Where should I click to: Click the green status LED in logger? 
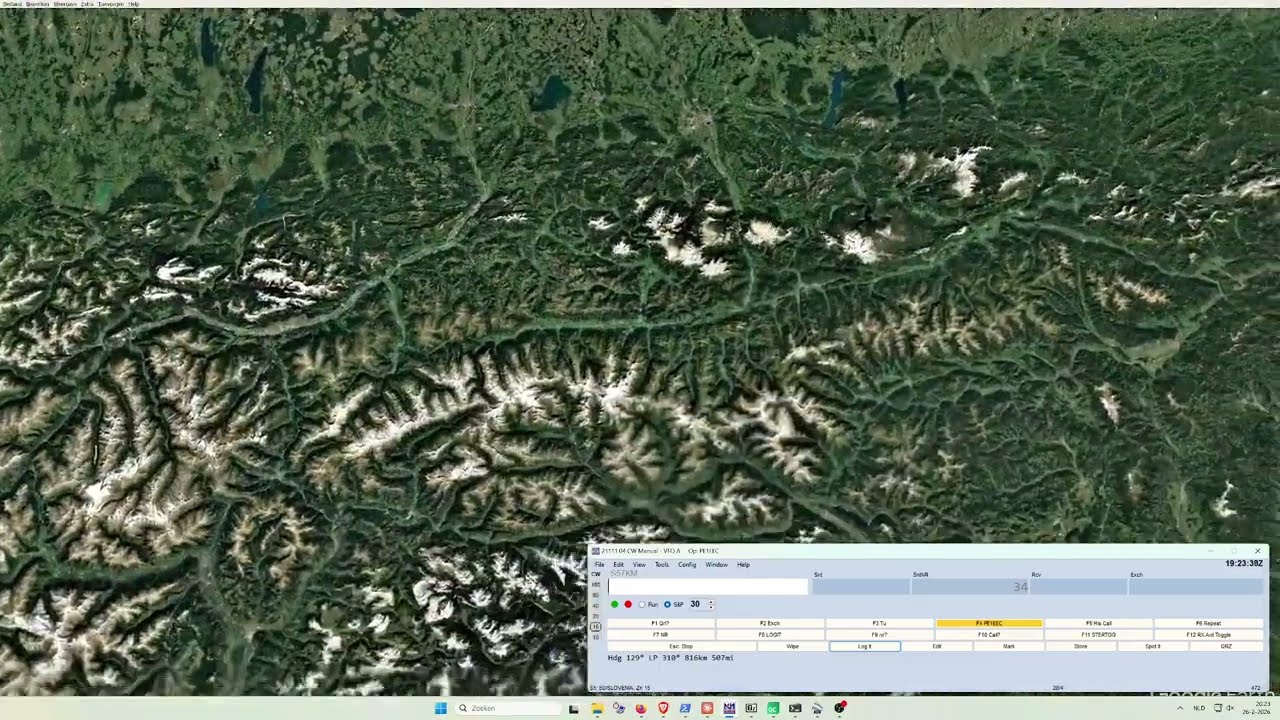(614, 604)
